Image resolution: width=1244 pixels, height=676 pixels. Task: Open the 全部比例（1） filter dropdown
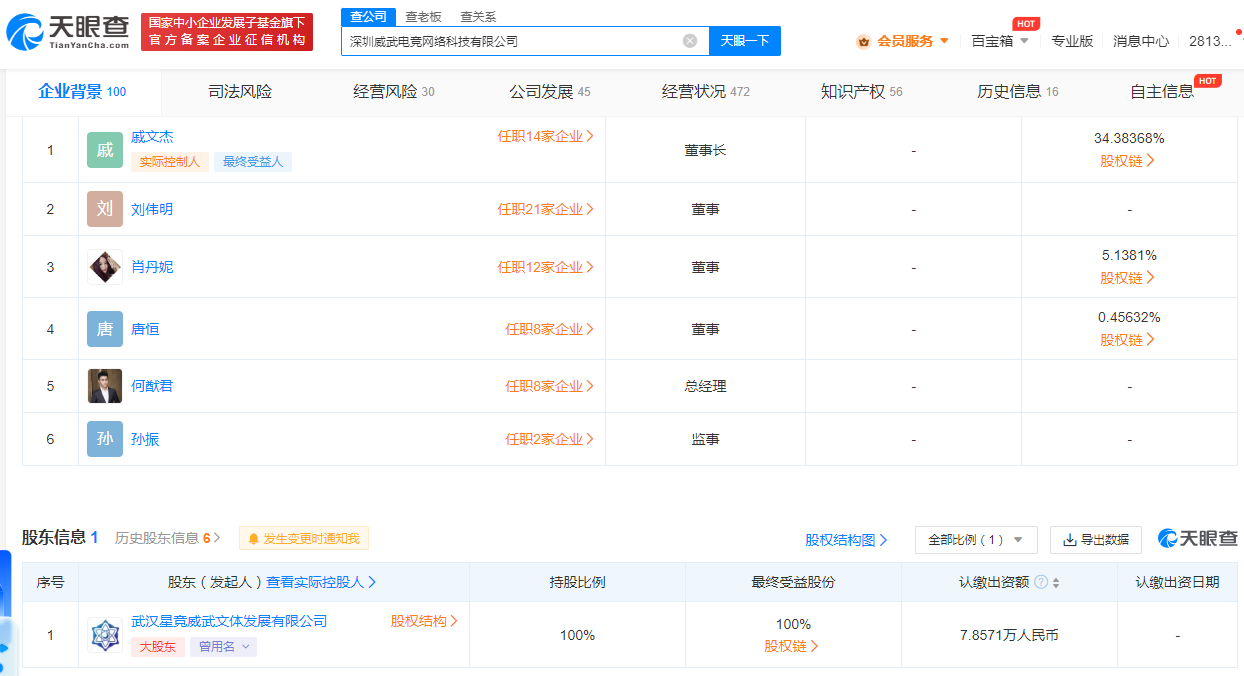point(976,540)
